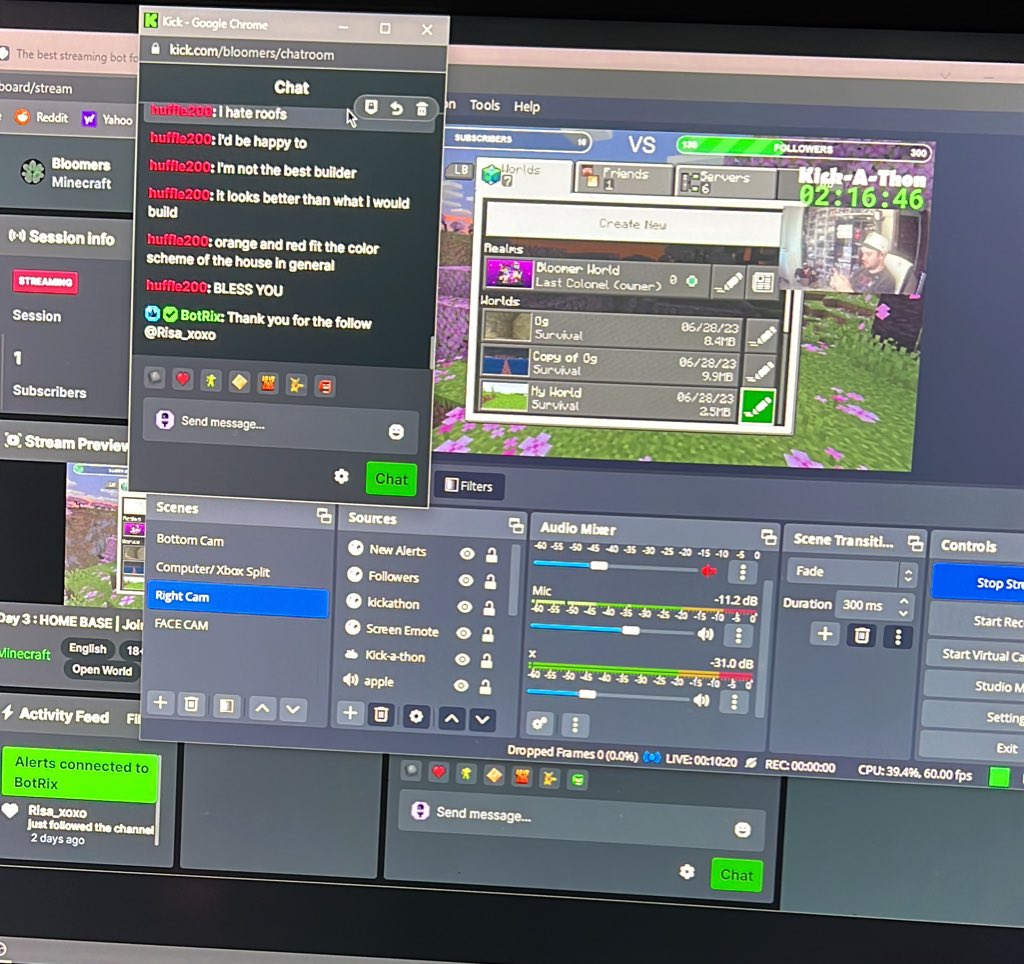
Task: Click green Chat button in Kick popup
Action: tap(391, 479)
